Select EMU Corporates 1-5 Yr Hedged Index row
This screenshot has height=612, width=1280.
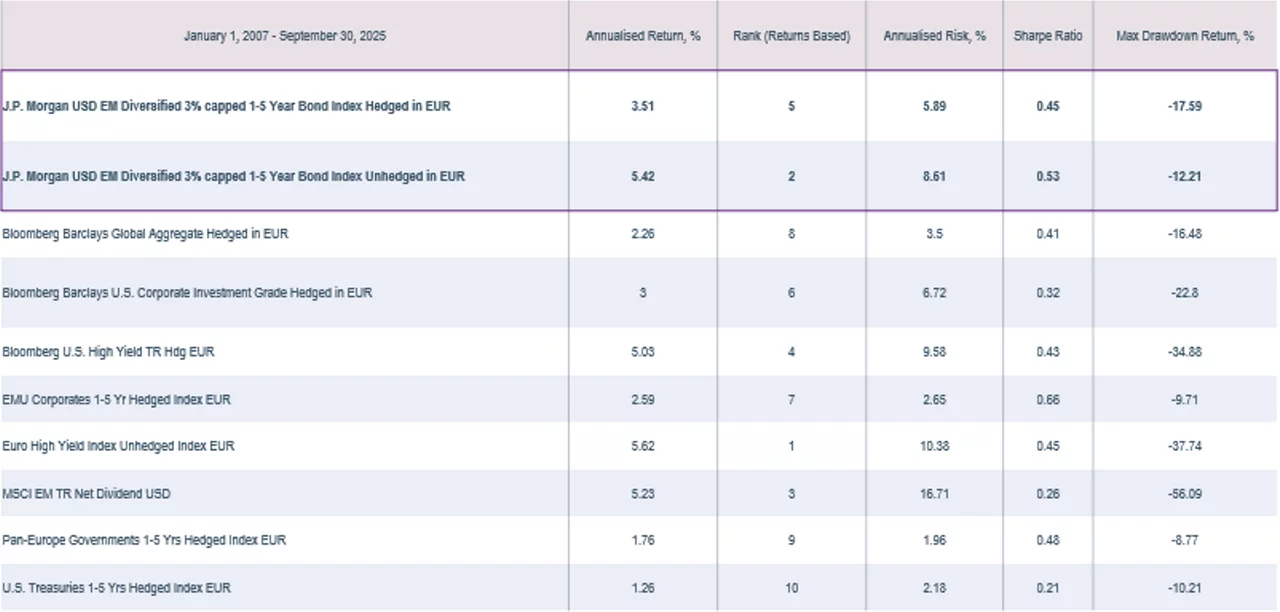point(116,400)
